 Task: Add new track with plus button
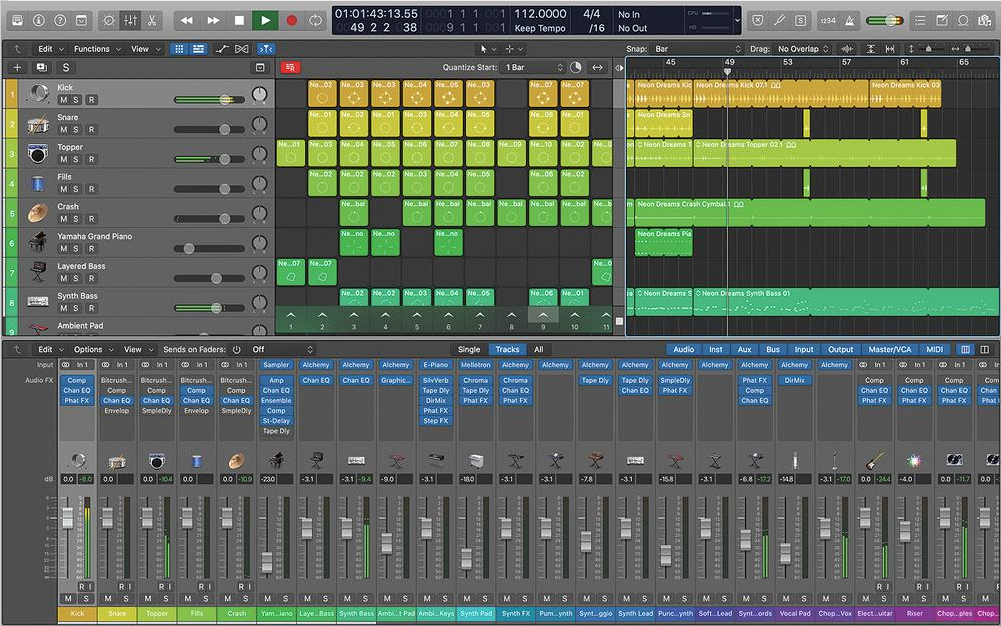(x=17, y=67)
